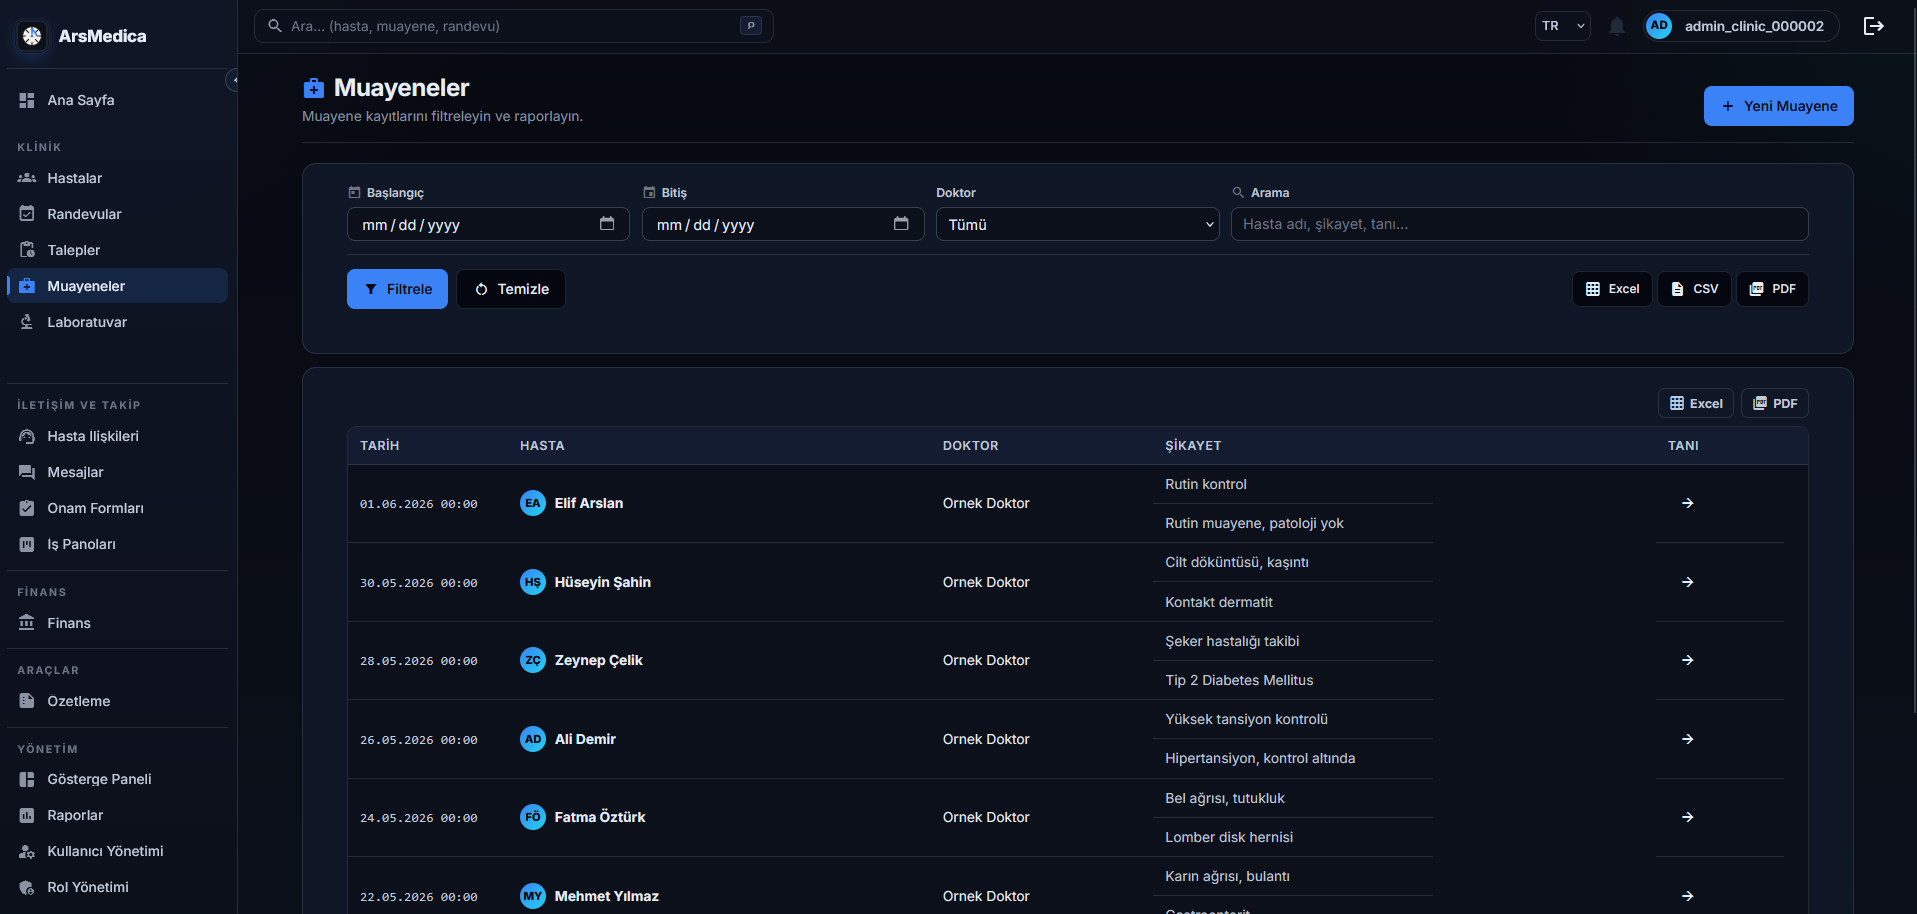Click patient name Hüseyin Şahin

point(602,582)
